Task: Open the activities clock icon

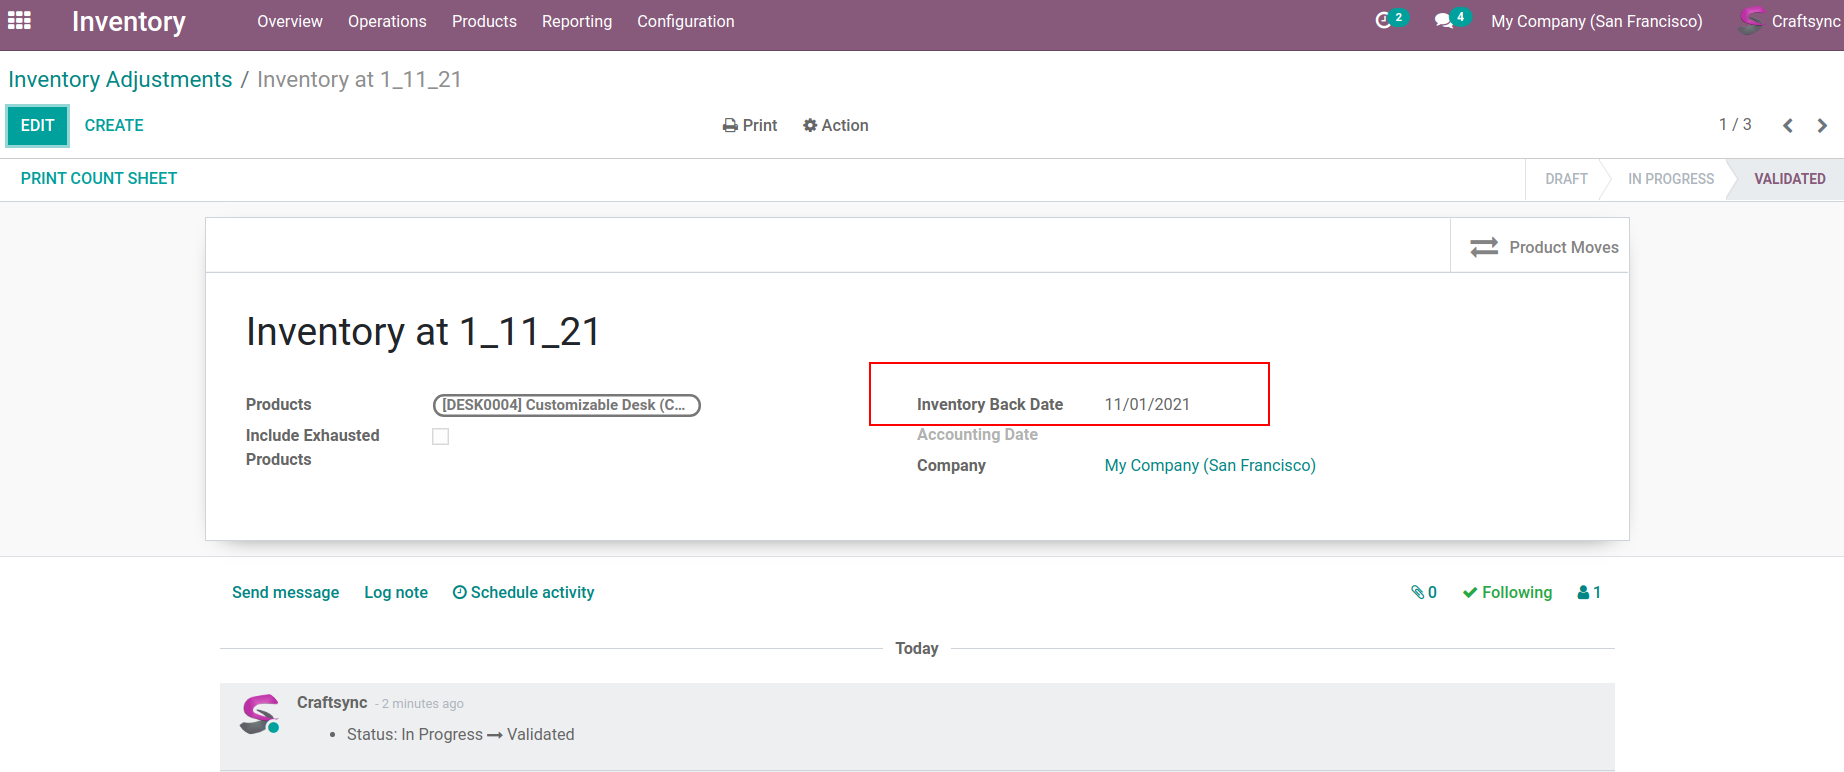Action: coord(1384,21)
